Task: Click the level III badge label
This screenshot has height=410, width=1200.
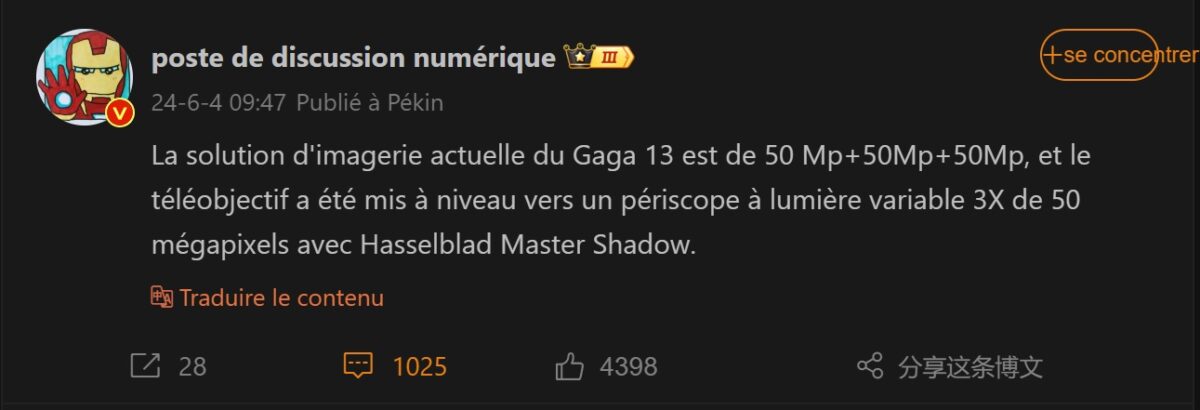Action: pyautogui.click(x=614, y=59)
